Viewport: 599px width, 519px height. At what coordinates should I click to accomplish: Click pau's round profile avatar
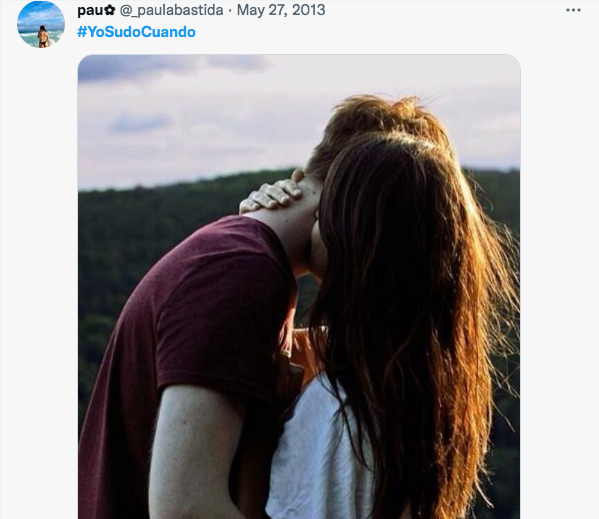[41, 24]
